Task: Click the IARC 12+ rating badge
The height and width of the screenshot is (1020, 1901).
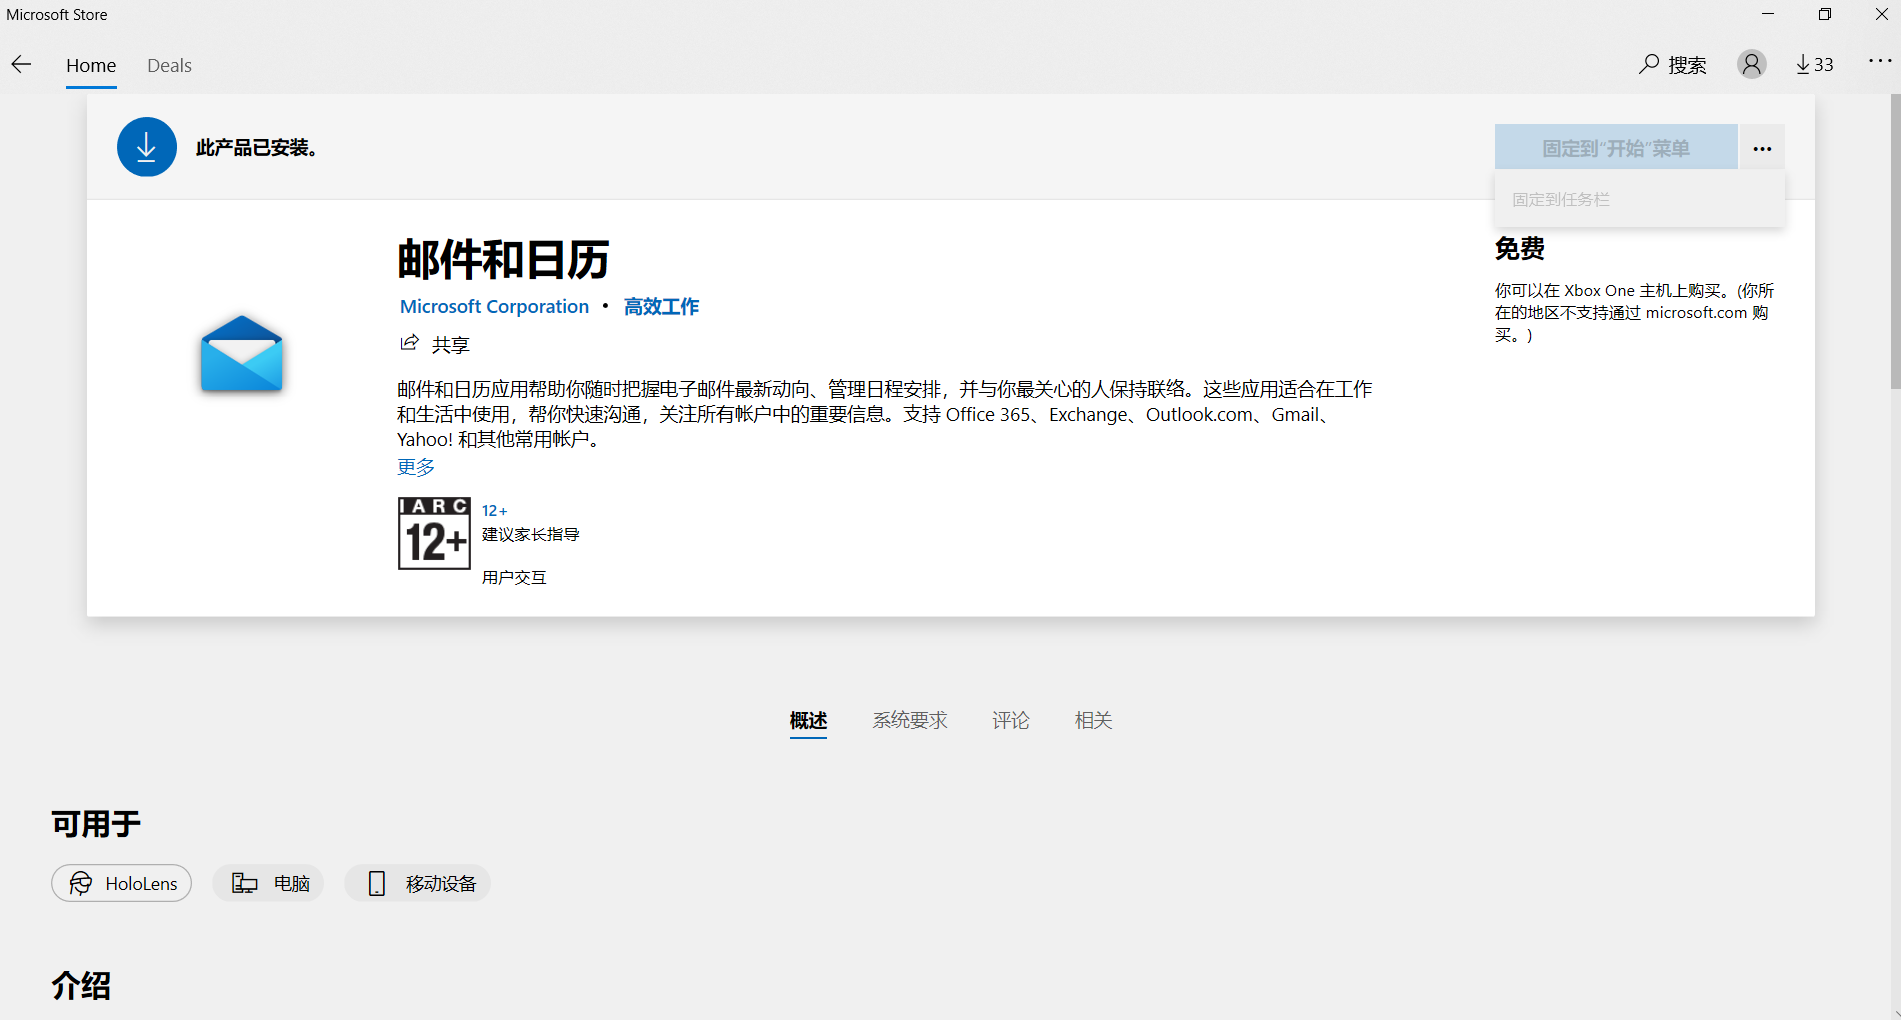Action: point(434,533)
